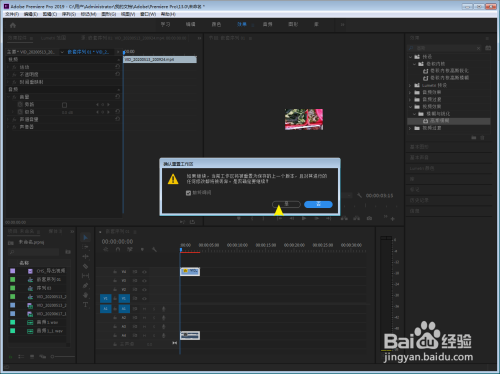The width and height of the screenshot is (500, 374).
Task: Collapse the 卷积内核 preset folder
Action: click(x=414, y=64)
